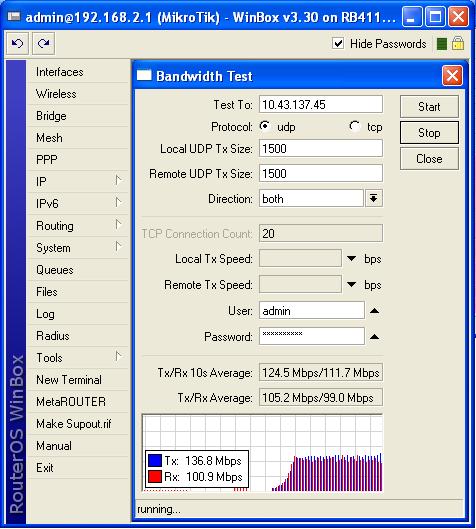Click the green CPU load indicator
Image resolution: width=476 pixels, height=529 pixels.
tap(442, 44)
